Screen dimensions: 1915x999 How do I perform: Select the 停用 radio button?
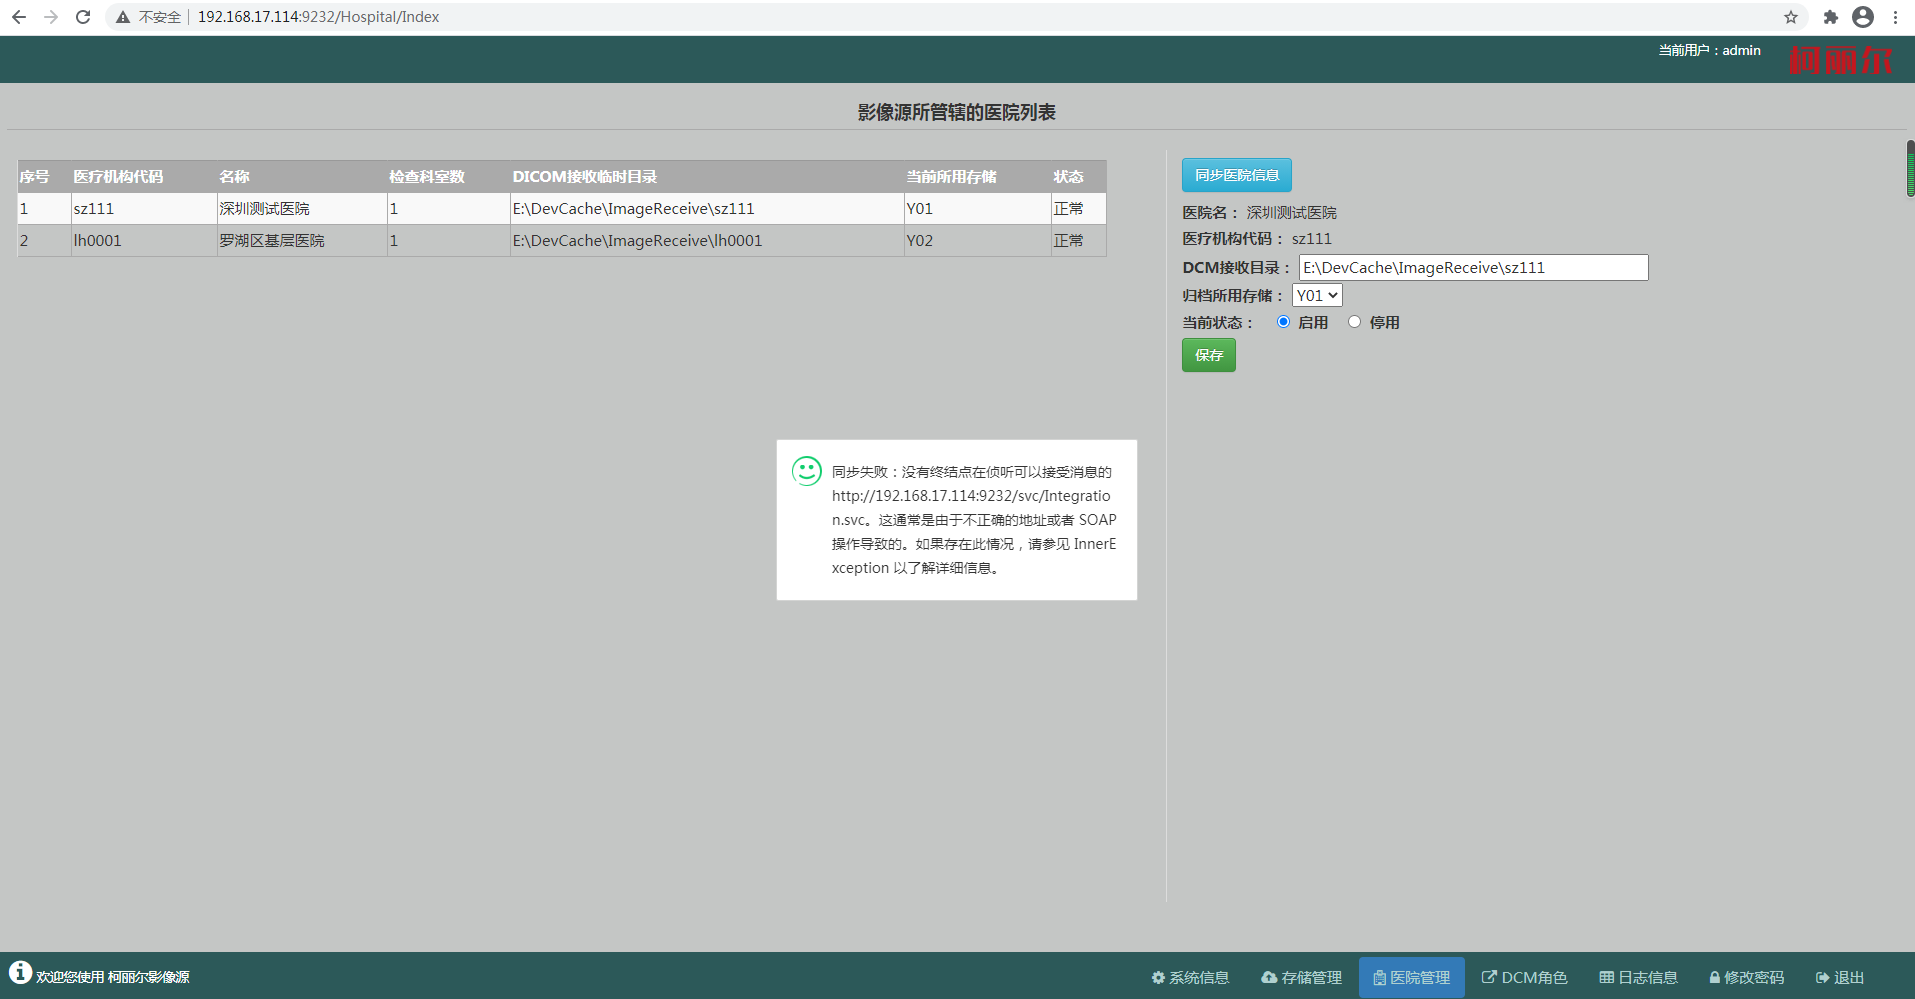click(x=1354, y=322)
